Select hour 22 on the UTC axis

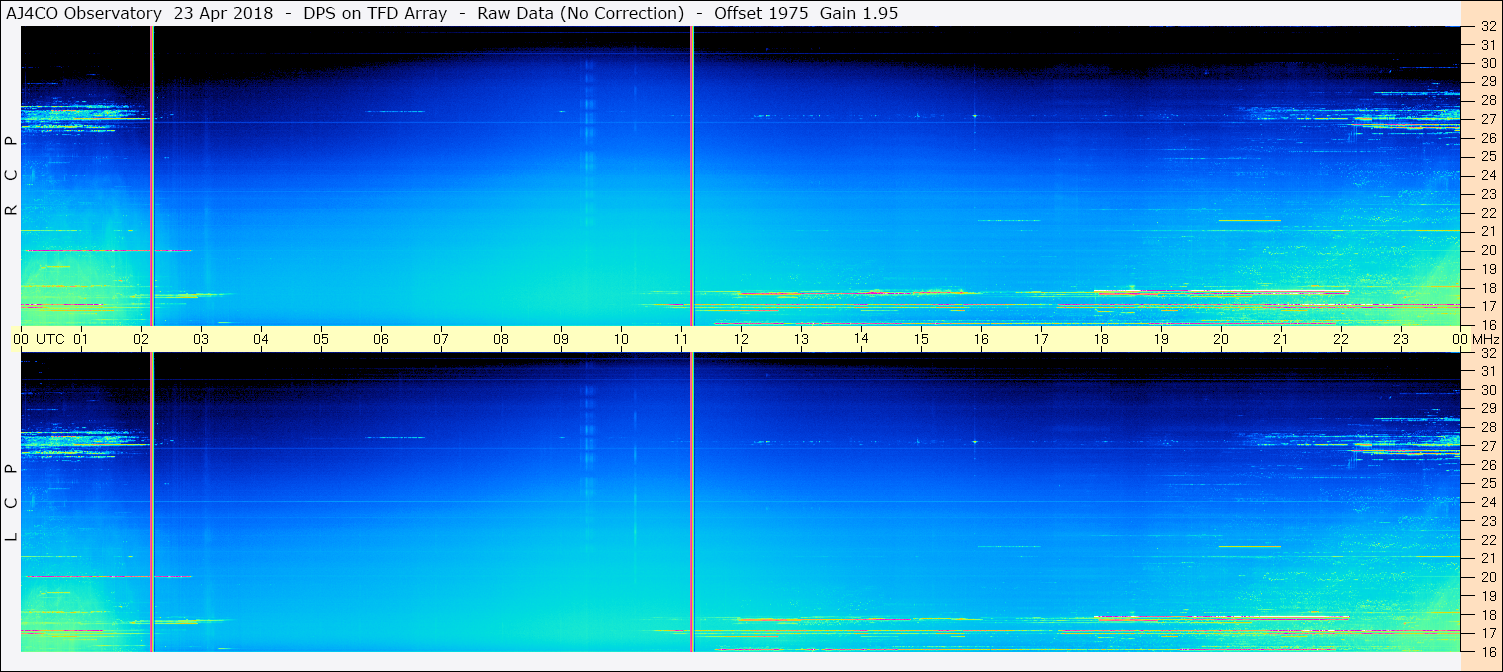1341,339
